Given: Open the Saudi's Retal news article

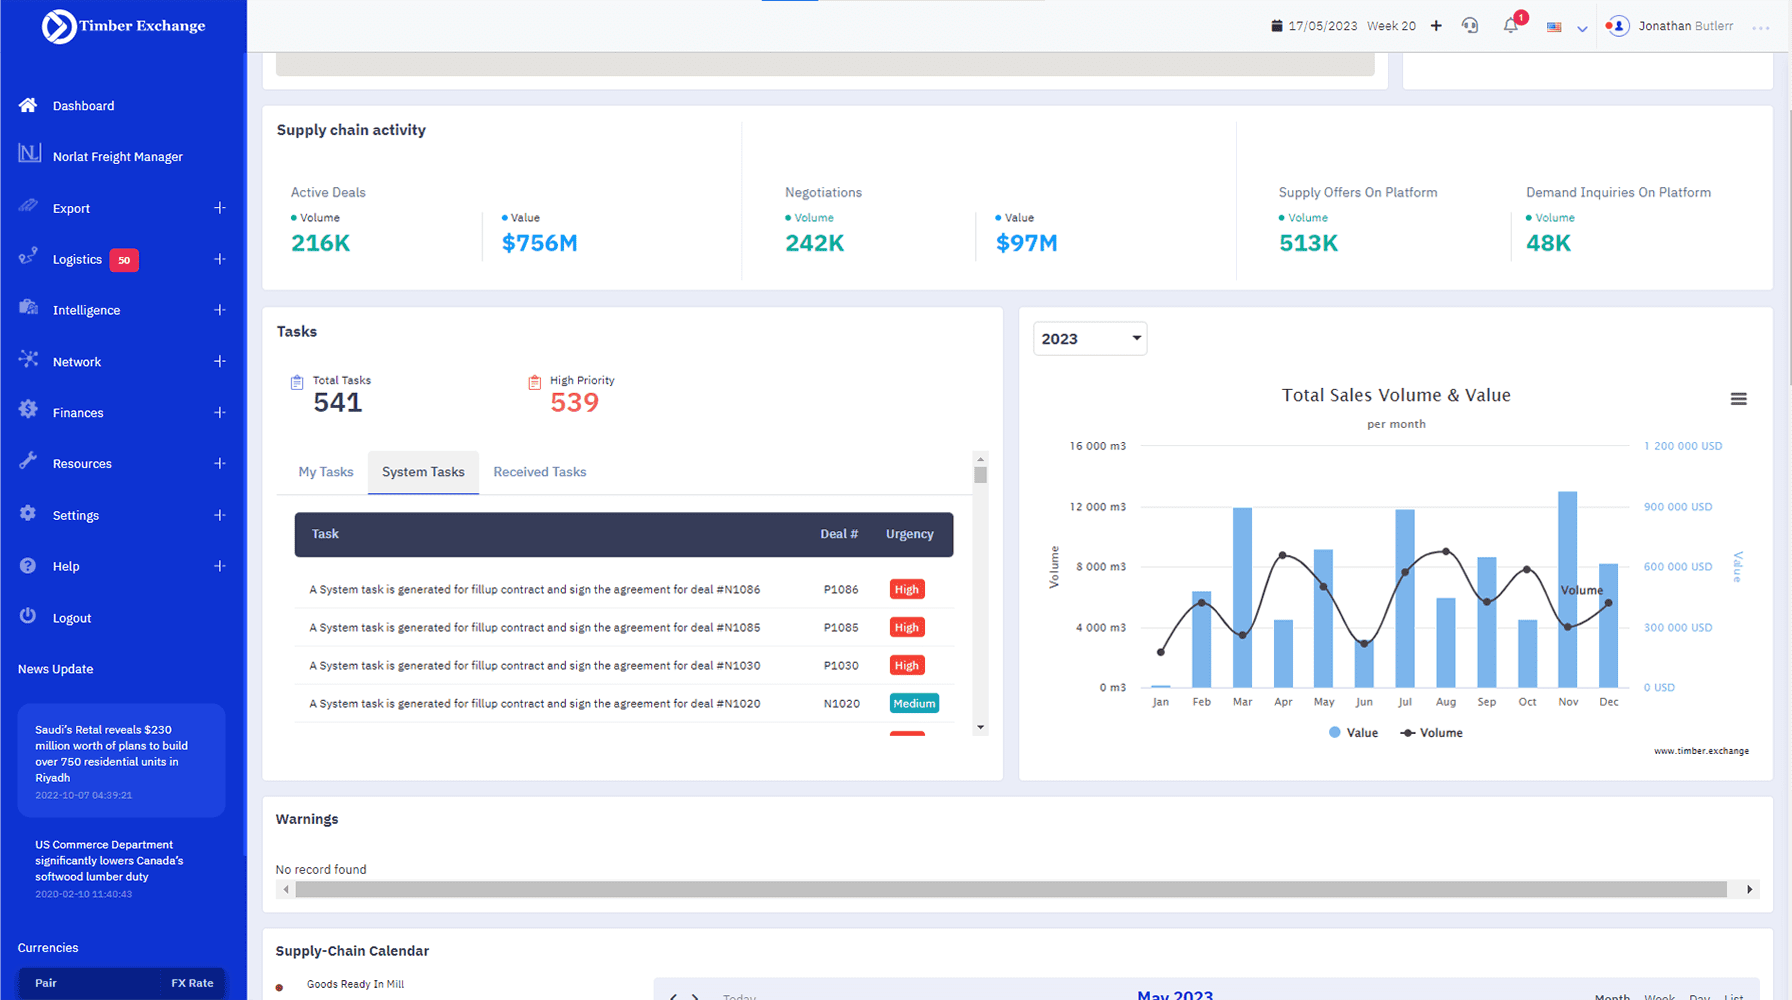Looking at the screenshot, I should click(x=121, y=761).
